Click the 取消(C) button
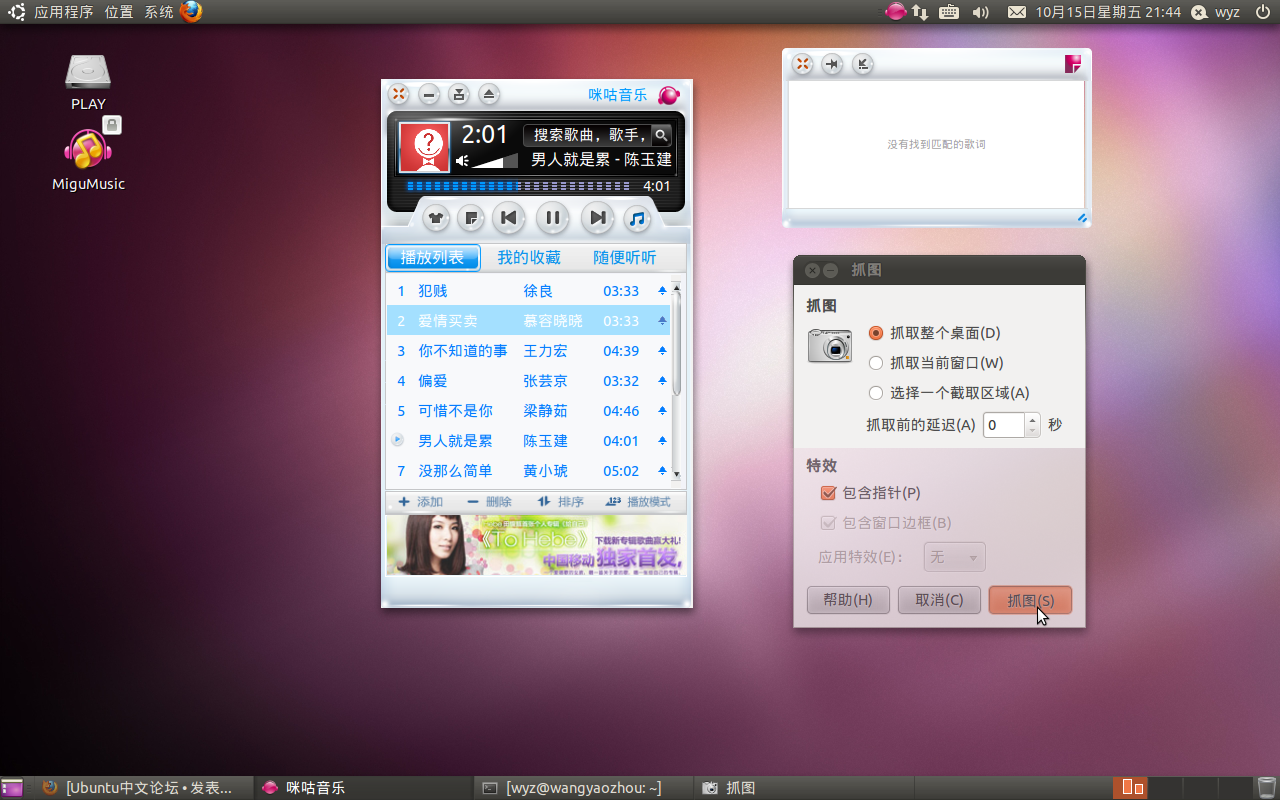 point(939,600)
